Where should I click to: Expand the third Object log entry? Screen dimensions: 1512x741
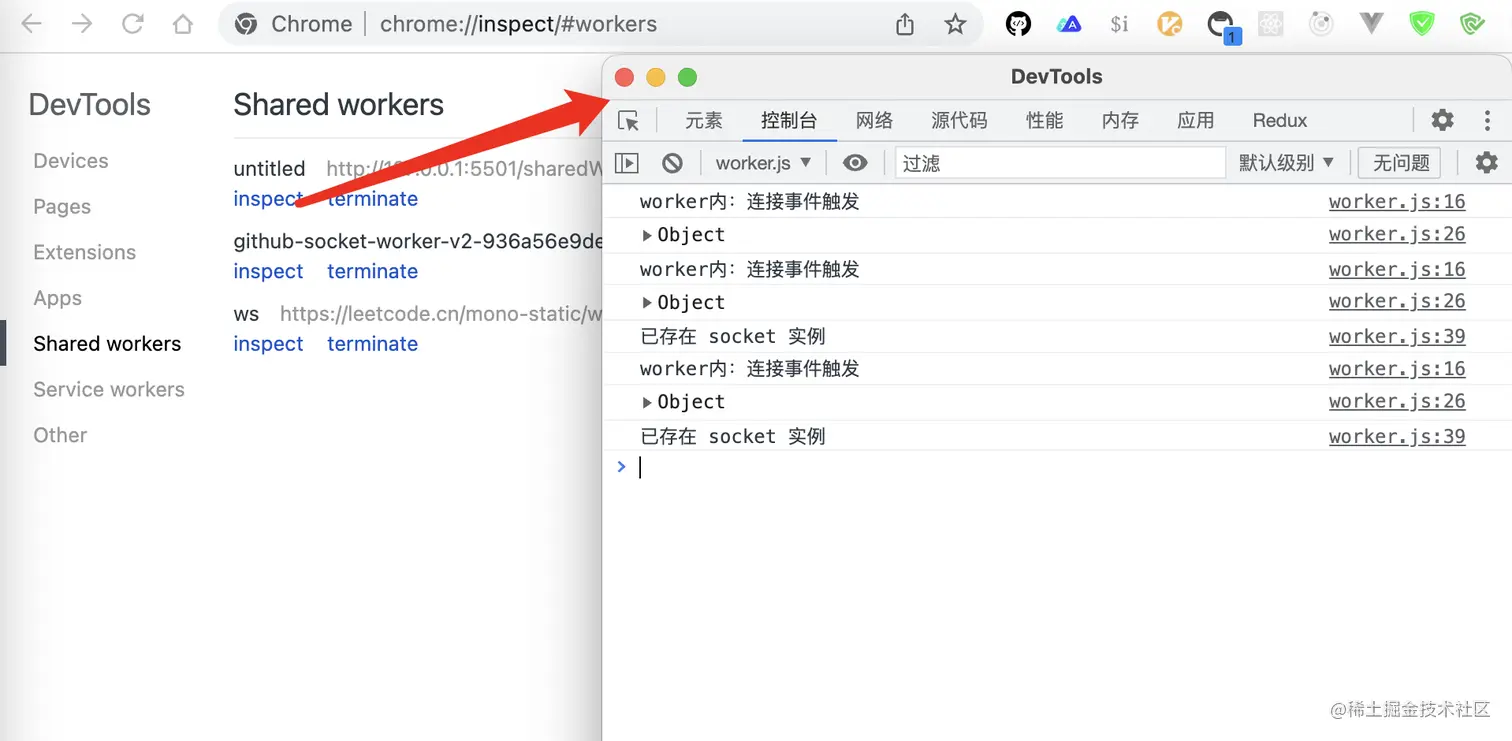coord(647,402)
